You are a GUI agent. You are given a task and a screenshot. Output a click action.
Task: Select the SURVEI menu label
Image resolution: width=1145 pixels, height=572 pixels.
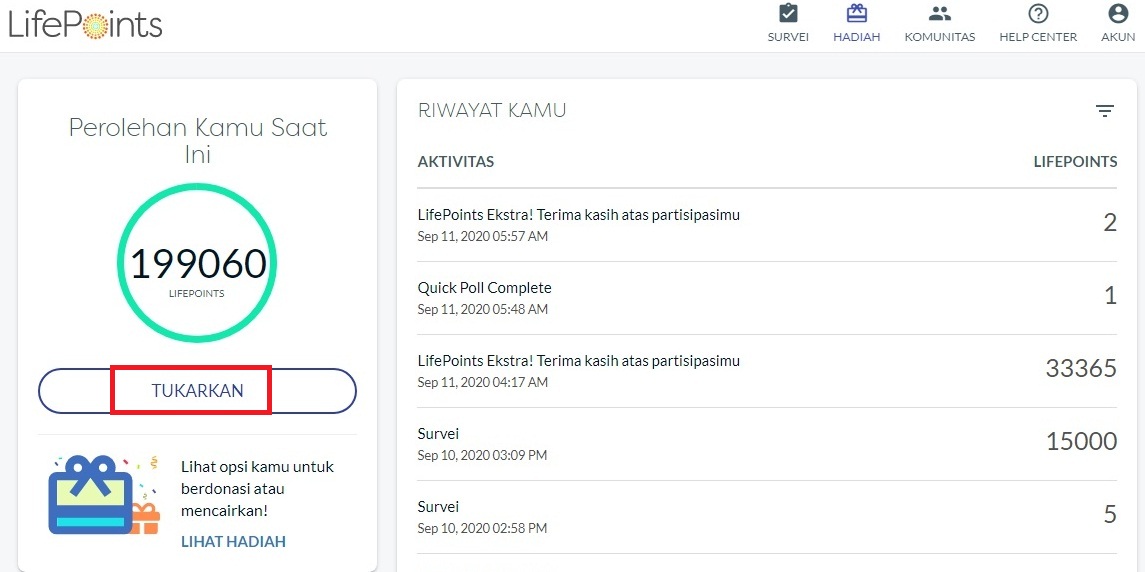(x=788, y=37)
